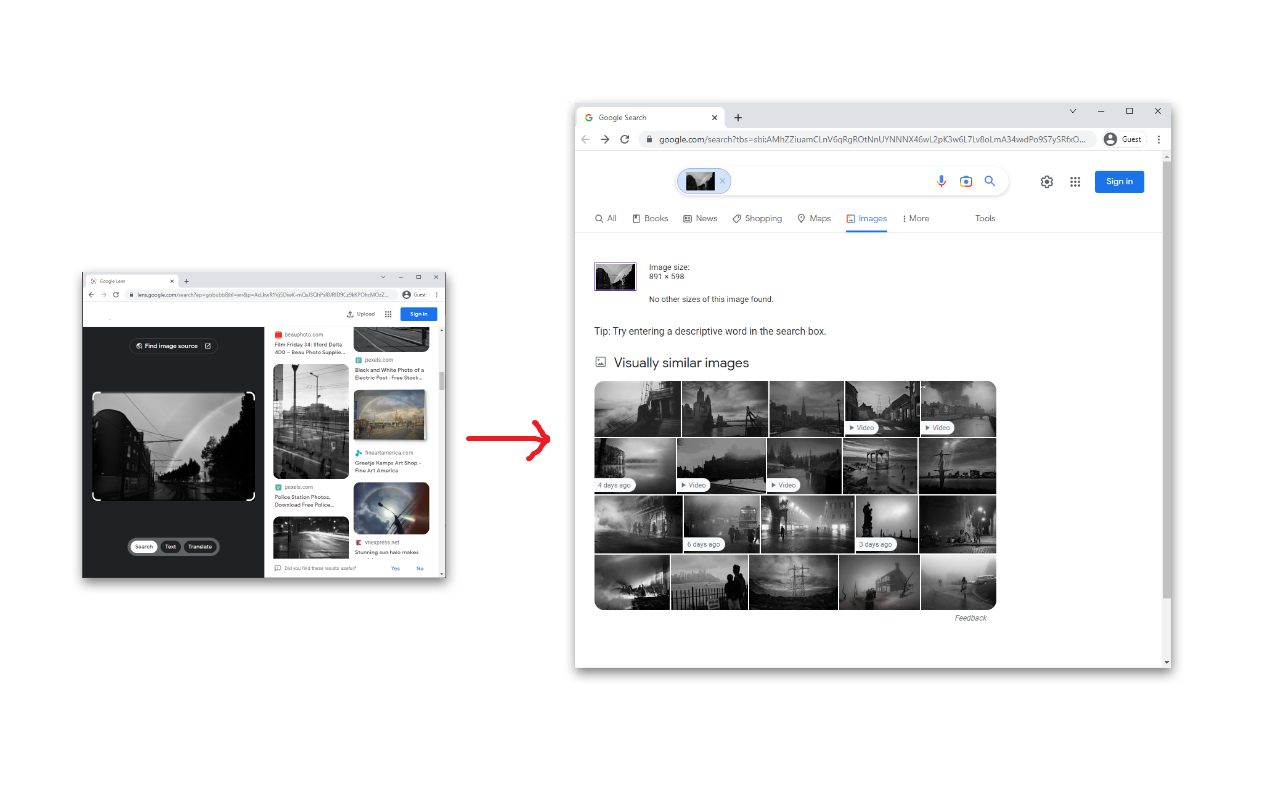Switch to the Maps tab
This screenshot has height=800, width=1280.
[x=814, y=218]
